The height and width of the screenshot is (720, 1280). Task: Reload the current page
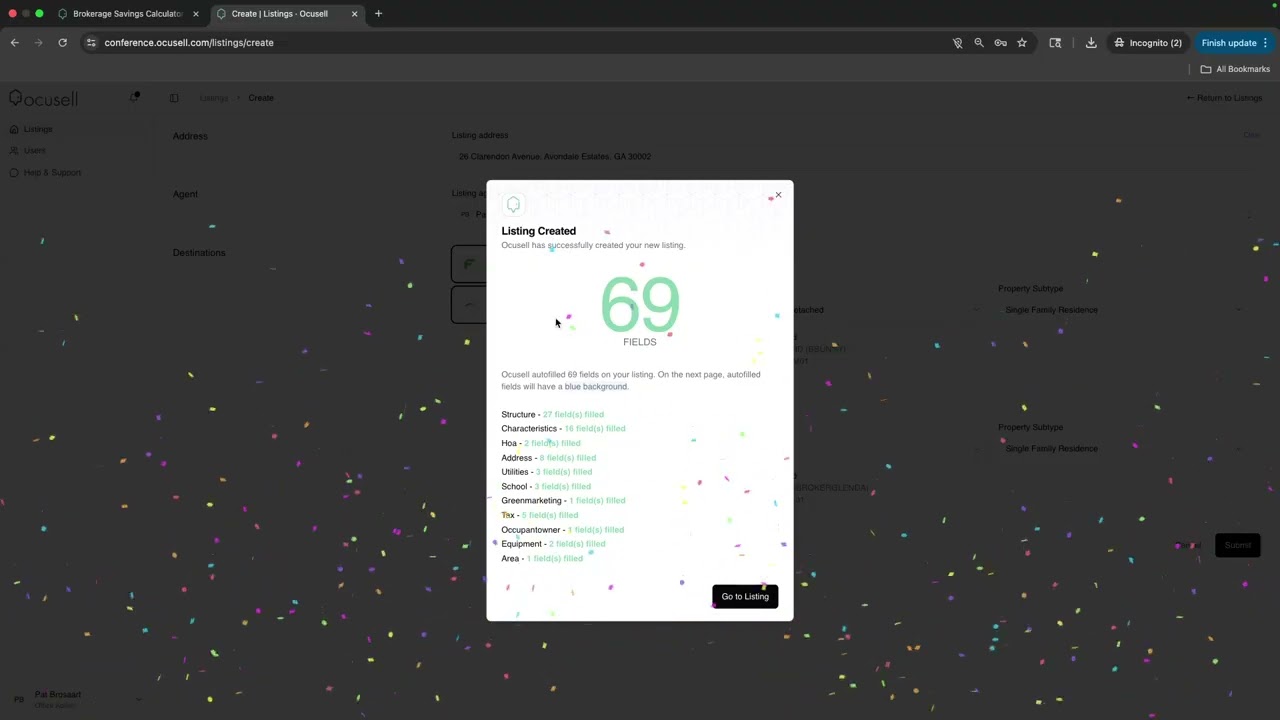(x=62, y=43)
